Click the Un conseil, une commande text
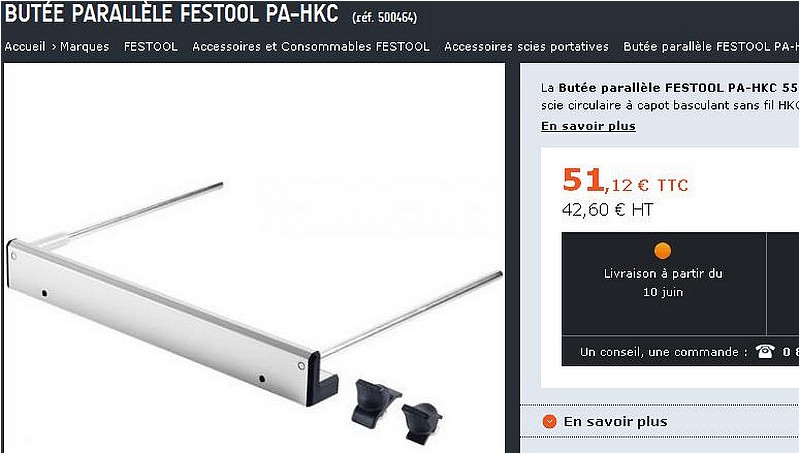 tap(659, 351)
